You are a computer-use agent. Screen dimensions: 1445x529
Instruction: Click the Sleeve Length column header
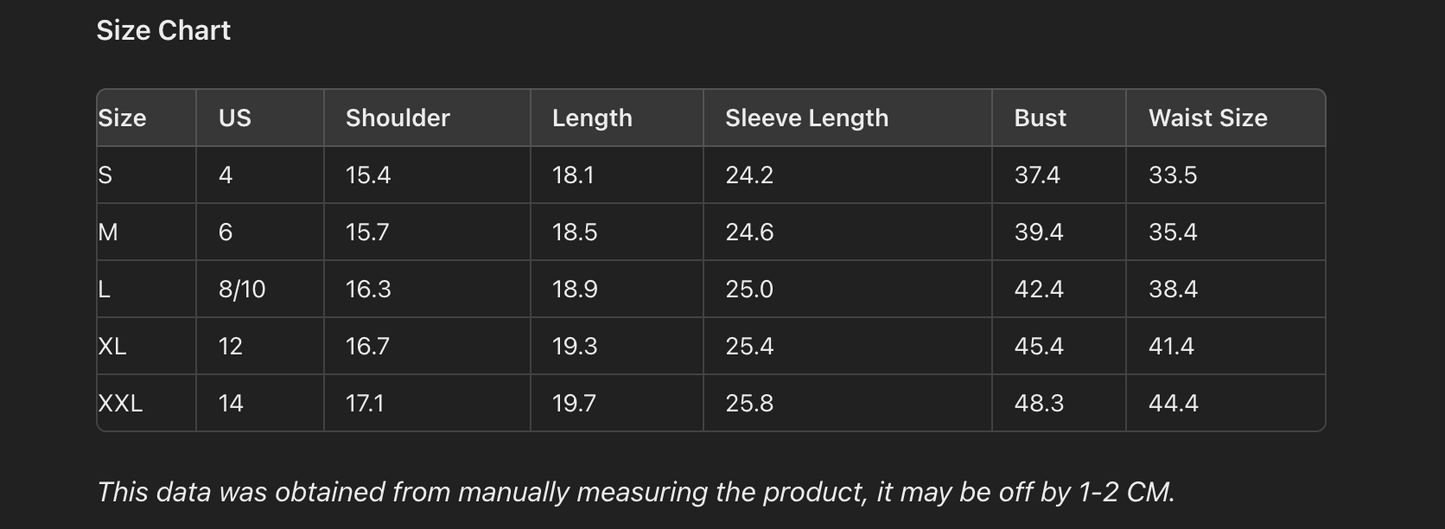(x=806, y=118)
